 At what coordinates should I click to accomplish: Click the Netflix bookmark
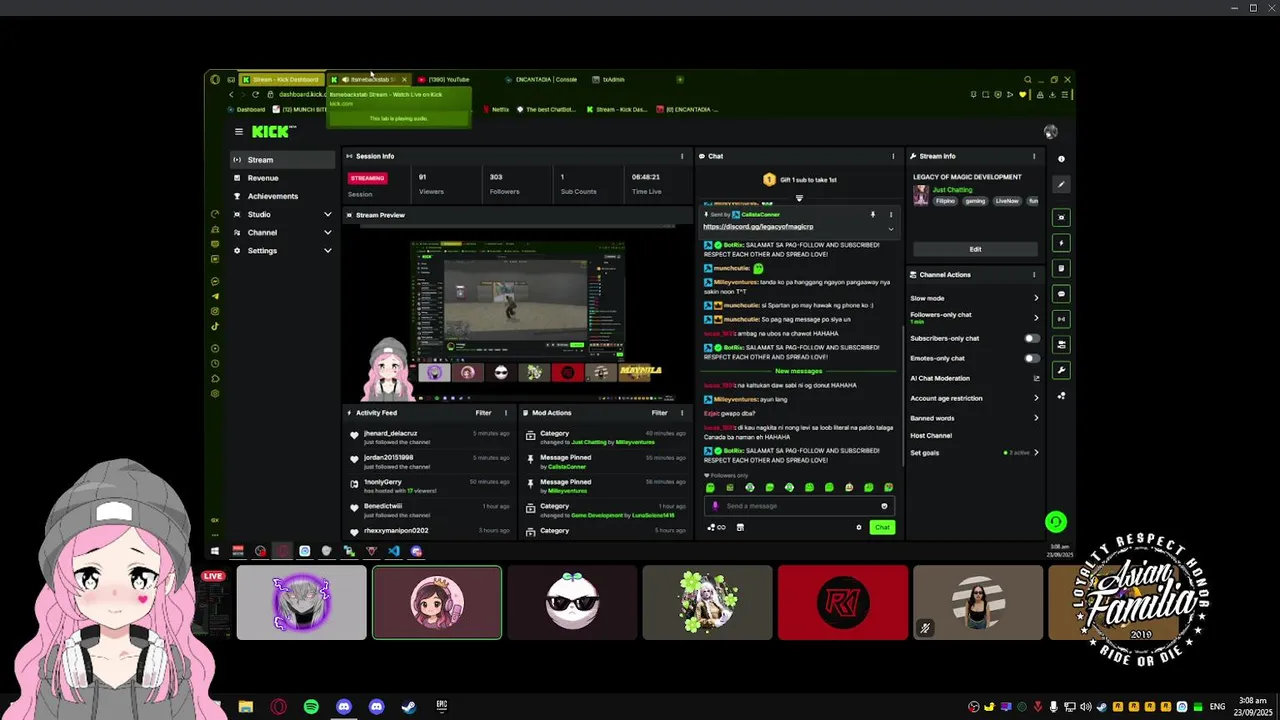pos(497,109)
